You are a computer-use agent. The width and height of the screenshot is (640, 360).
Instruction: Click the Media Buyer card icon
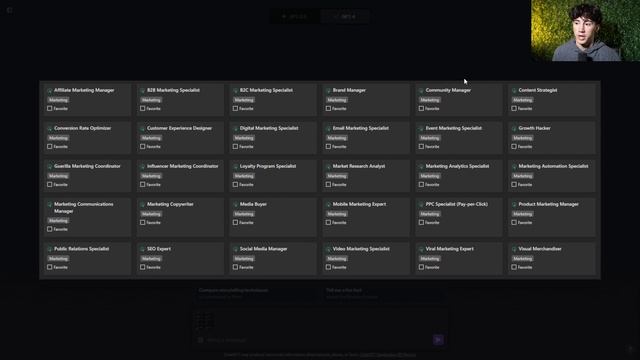(235, 204)
